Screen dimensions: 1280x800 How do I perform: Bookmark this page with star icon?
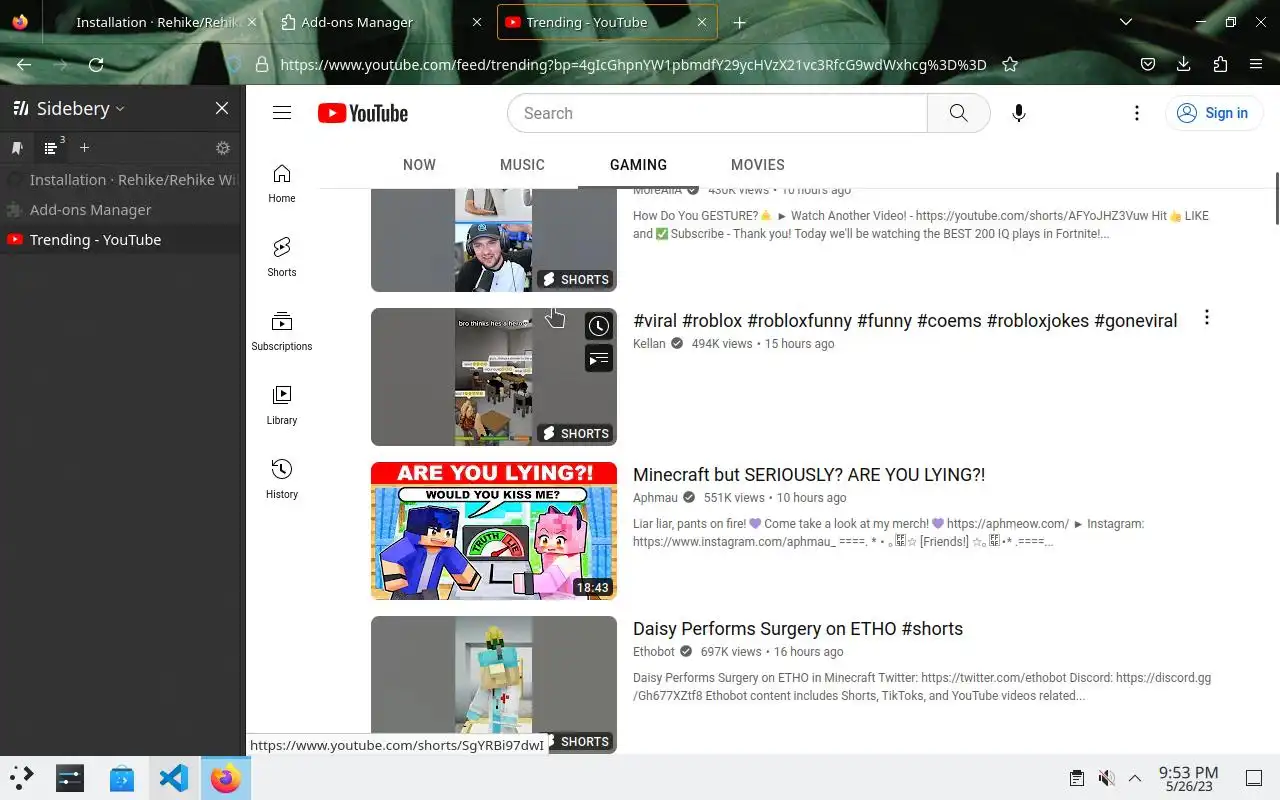coord(1010,64)
